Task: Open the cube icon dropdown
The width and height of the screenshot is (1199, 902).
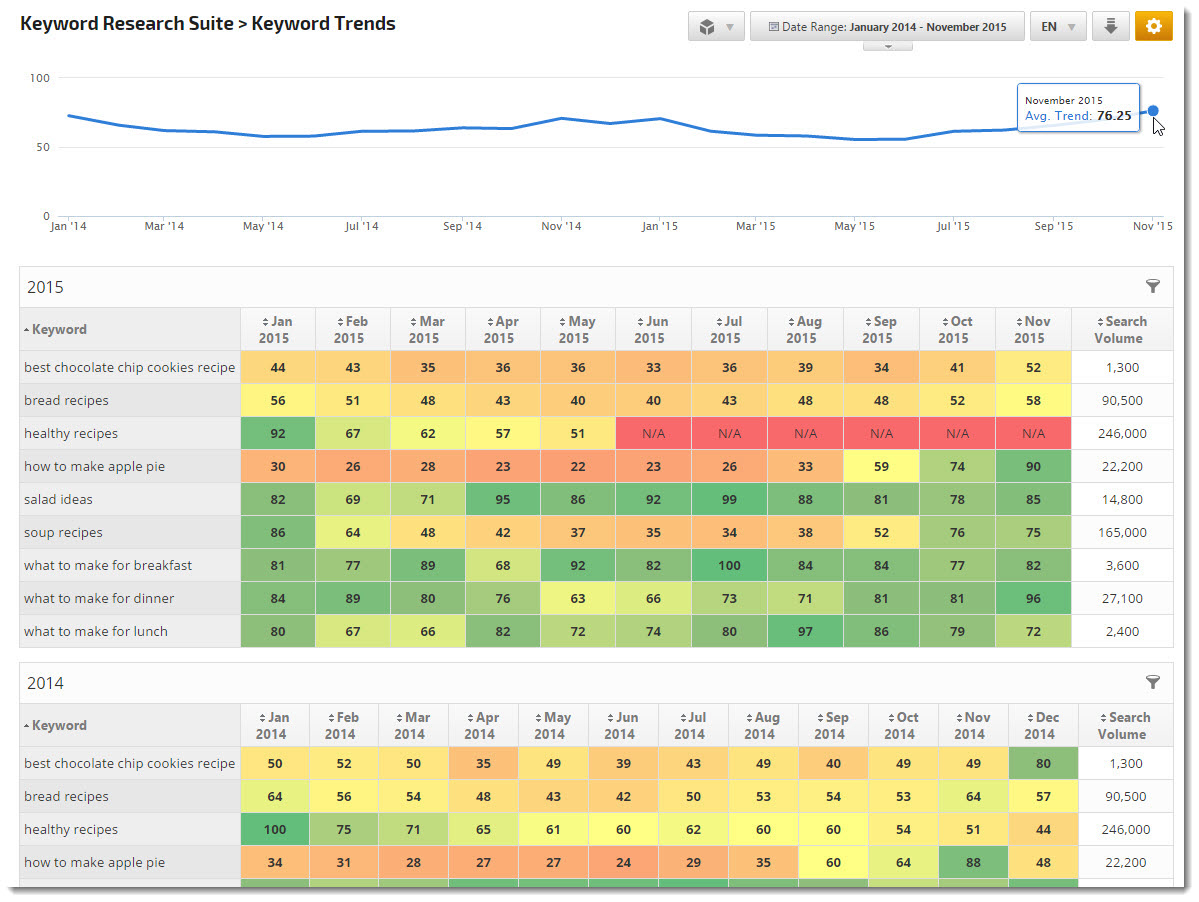Action: 716,27
